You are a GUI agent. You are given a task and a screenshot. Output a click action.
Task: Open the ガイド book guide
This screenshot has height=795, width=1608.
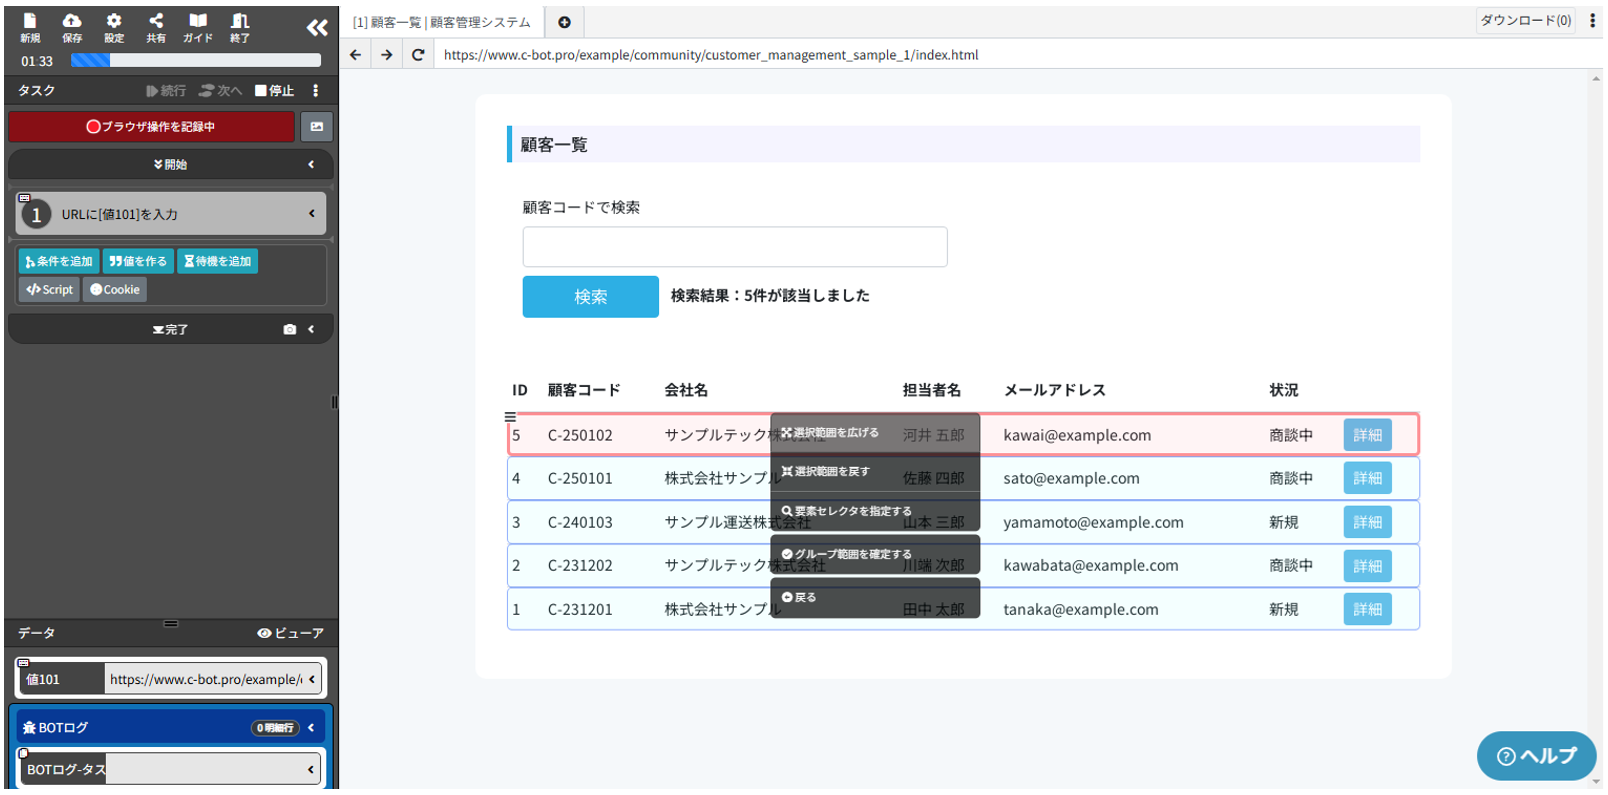198,28
